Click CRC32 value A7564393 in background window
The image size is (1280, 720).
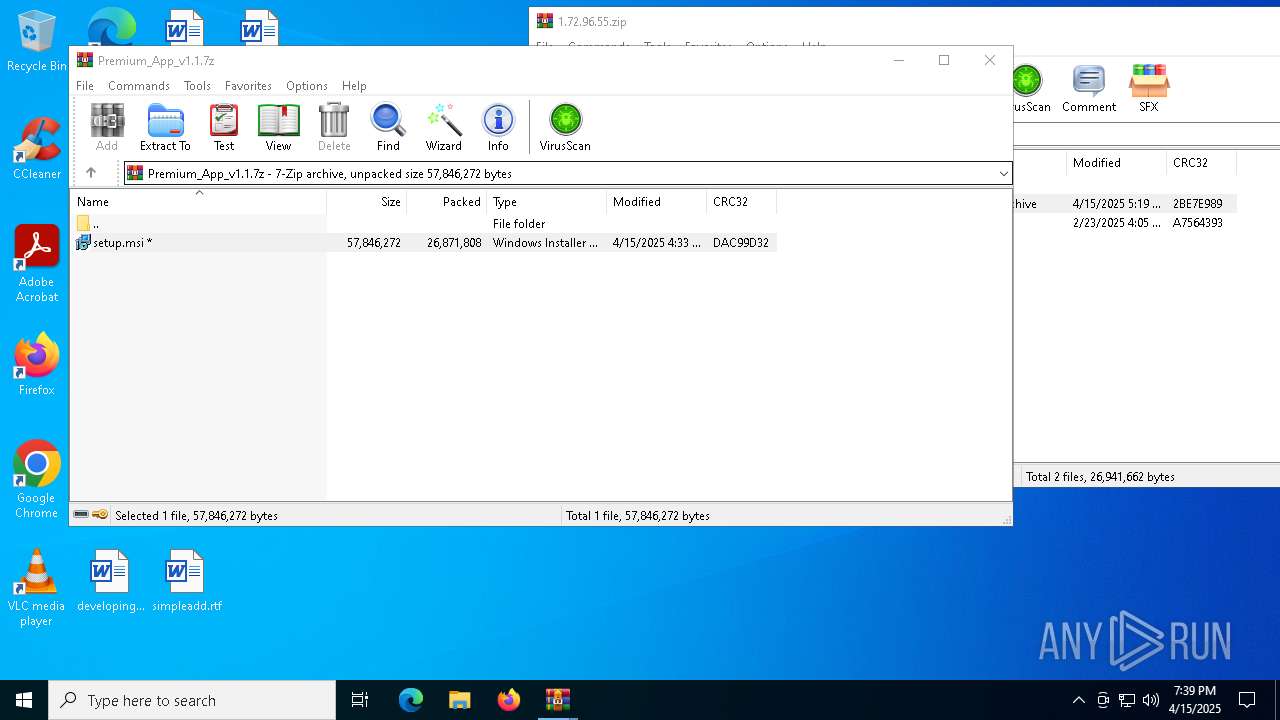coord(1198,223)
